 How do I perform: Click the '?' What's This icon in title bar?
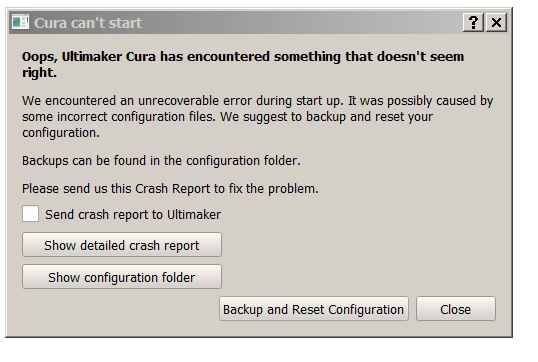click(x=473, y=23)
